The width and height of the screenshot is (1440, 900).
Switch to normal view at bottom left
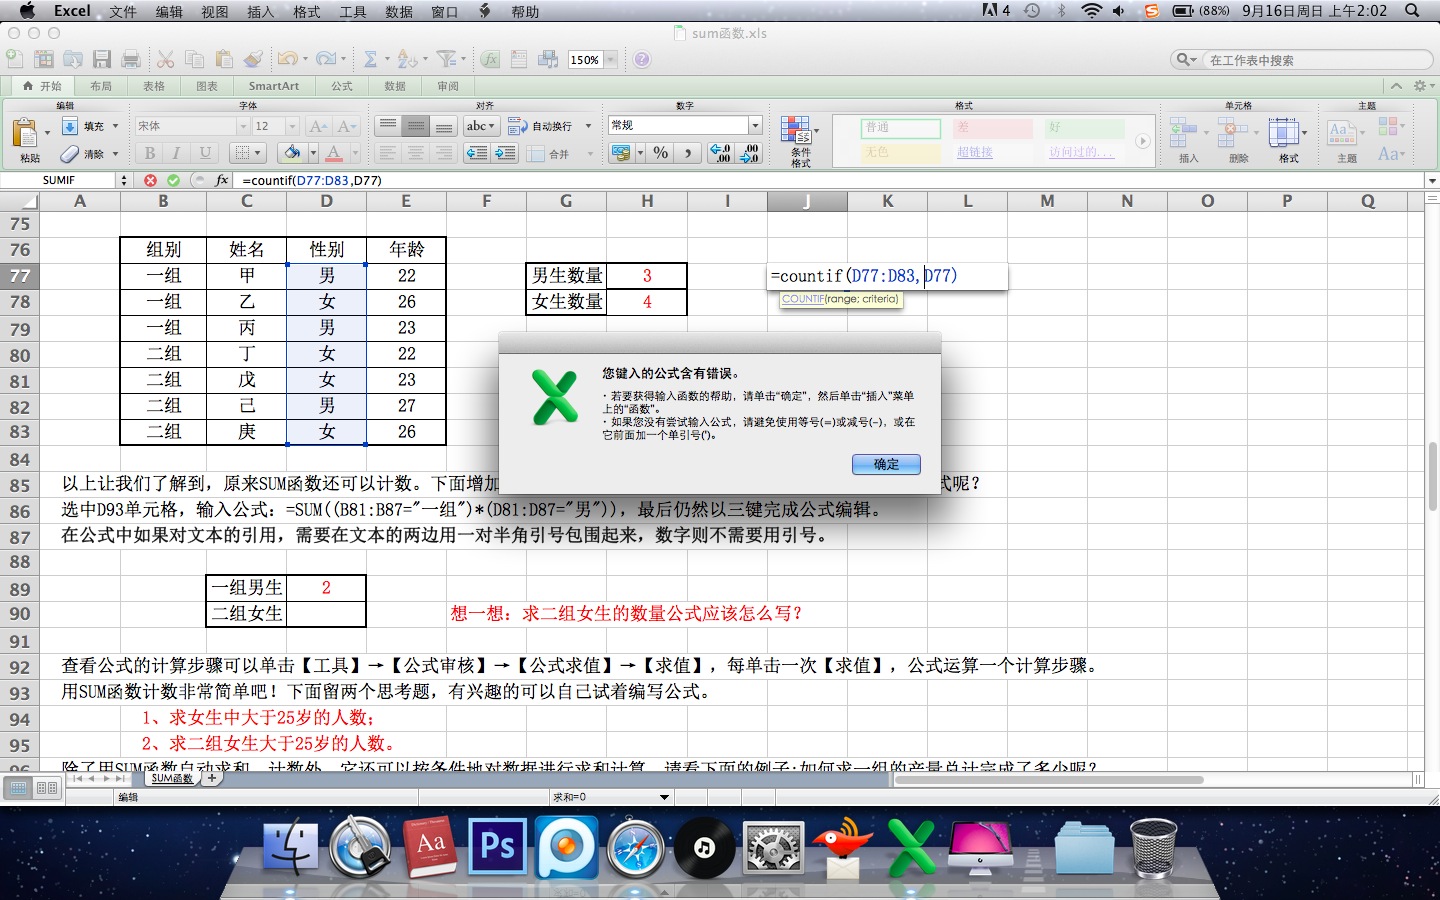(x=18, y=788)
